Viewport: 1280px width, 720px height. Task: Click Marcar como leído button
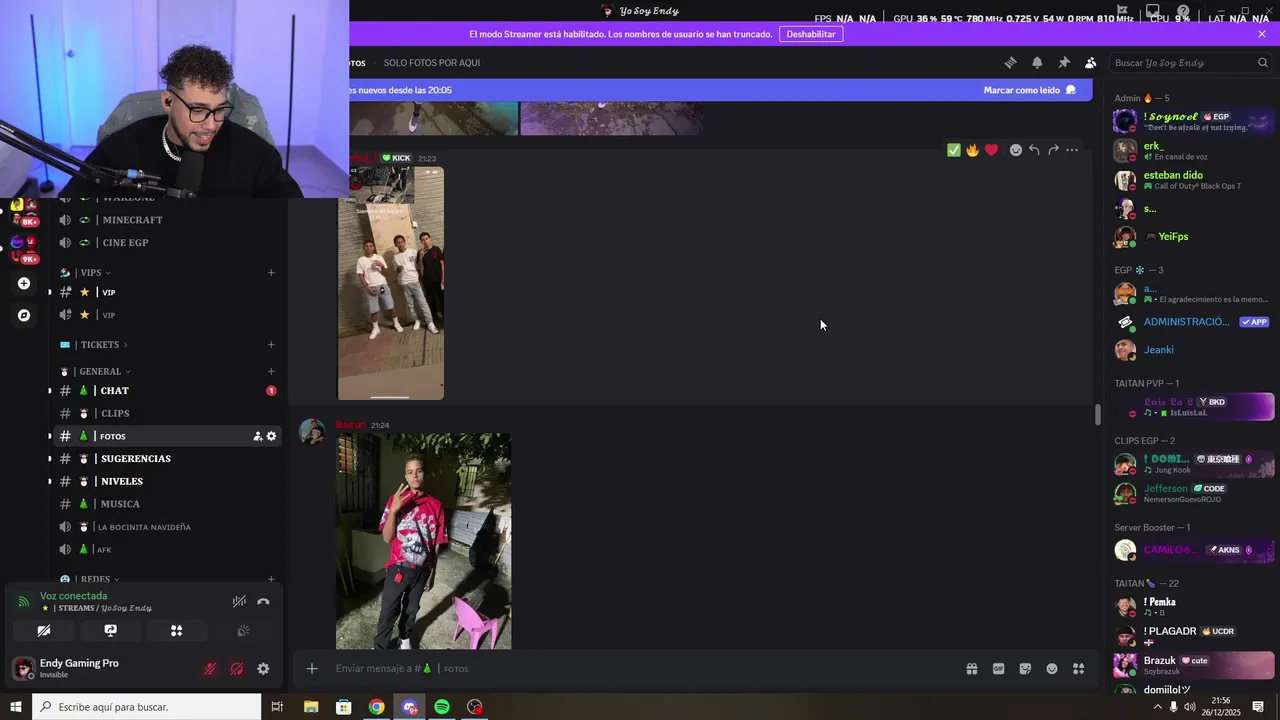tap(1029, 90)
